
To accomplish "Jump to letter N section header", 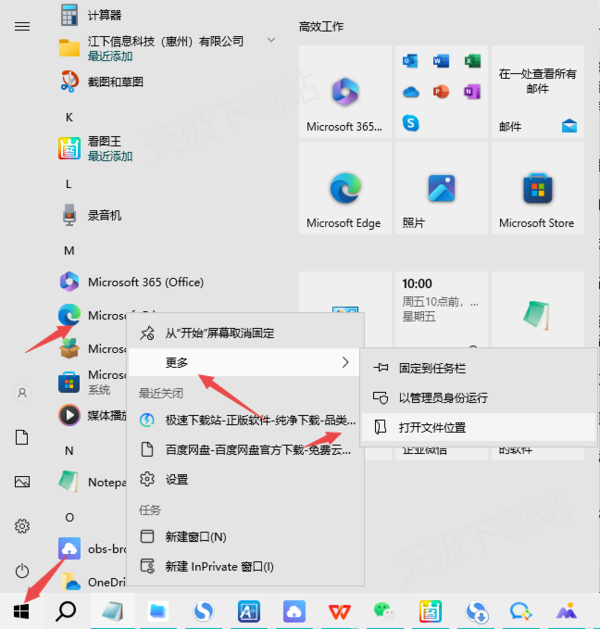I will (x=69, y=451).
